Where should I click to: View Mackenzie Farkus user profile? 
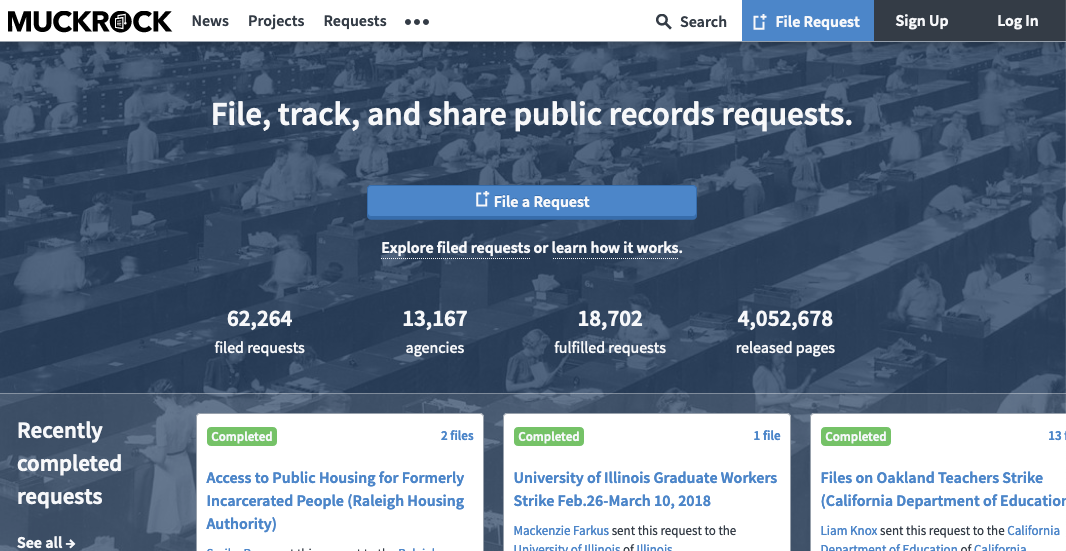coord(561,530)
